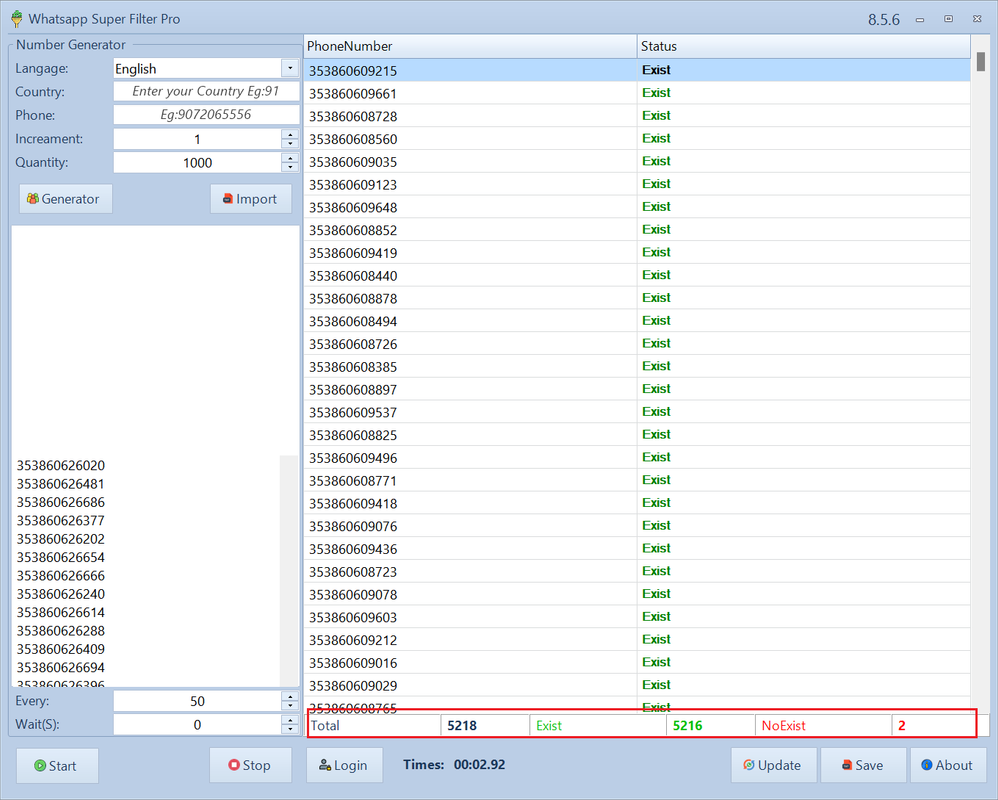Click the Import button
The height and width of the screenshot is (800, 998).
[251, 199]
